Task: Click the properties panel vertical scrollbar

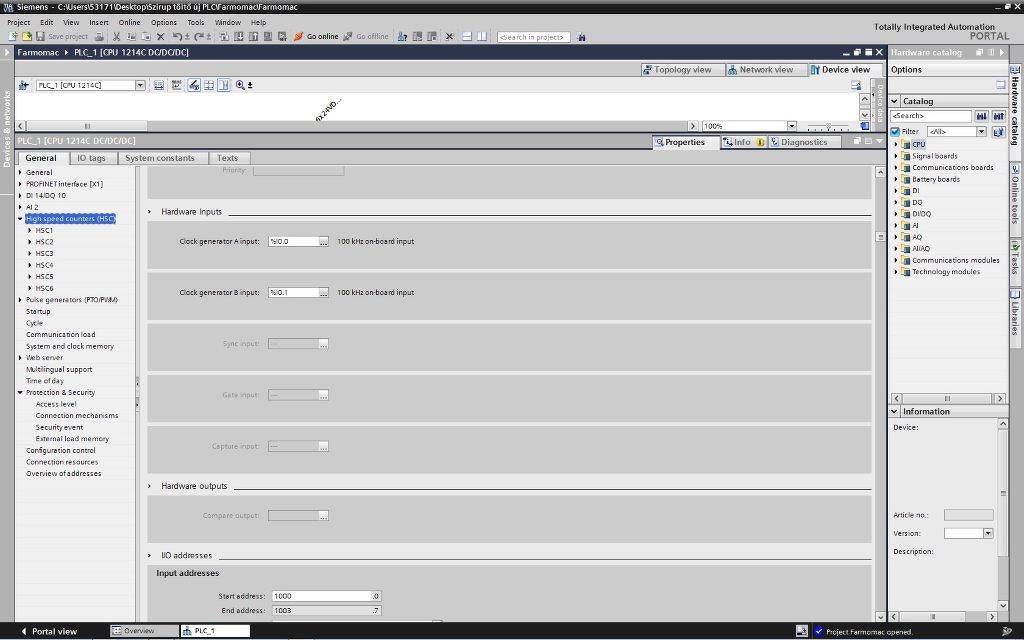Action: [880, 394]
